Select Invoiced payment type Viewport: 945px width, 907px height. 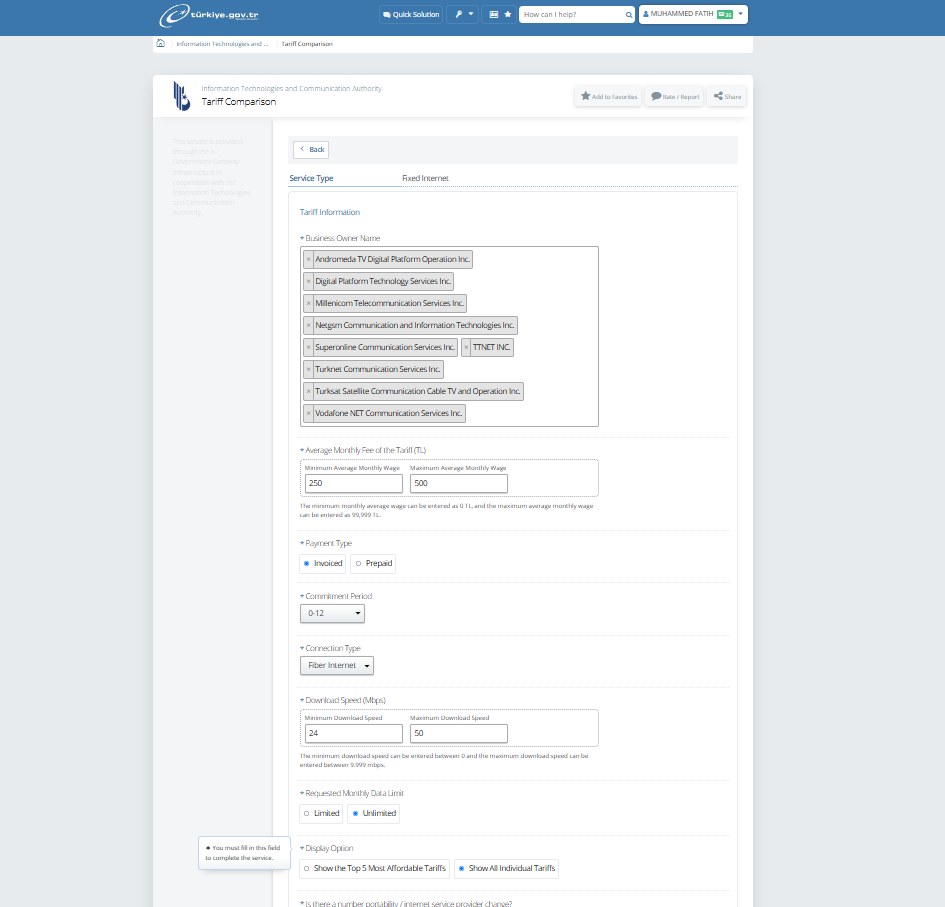(x=322, y=563)
